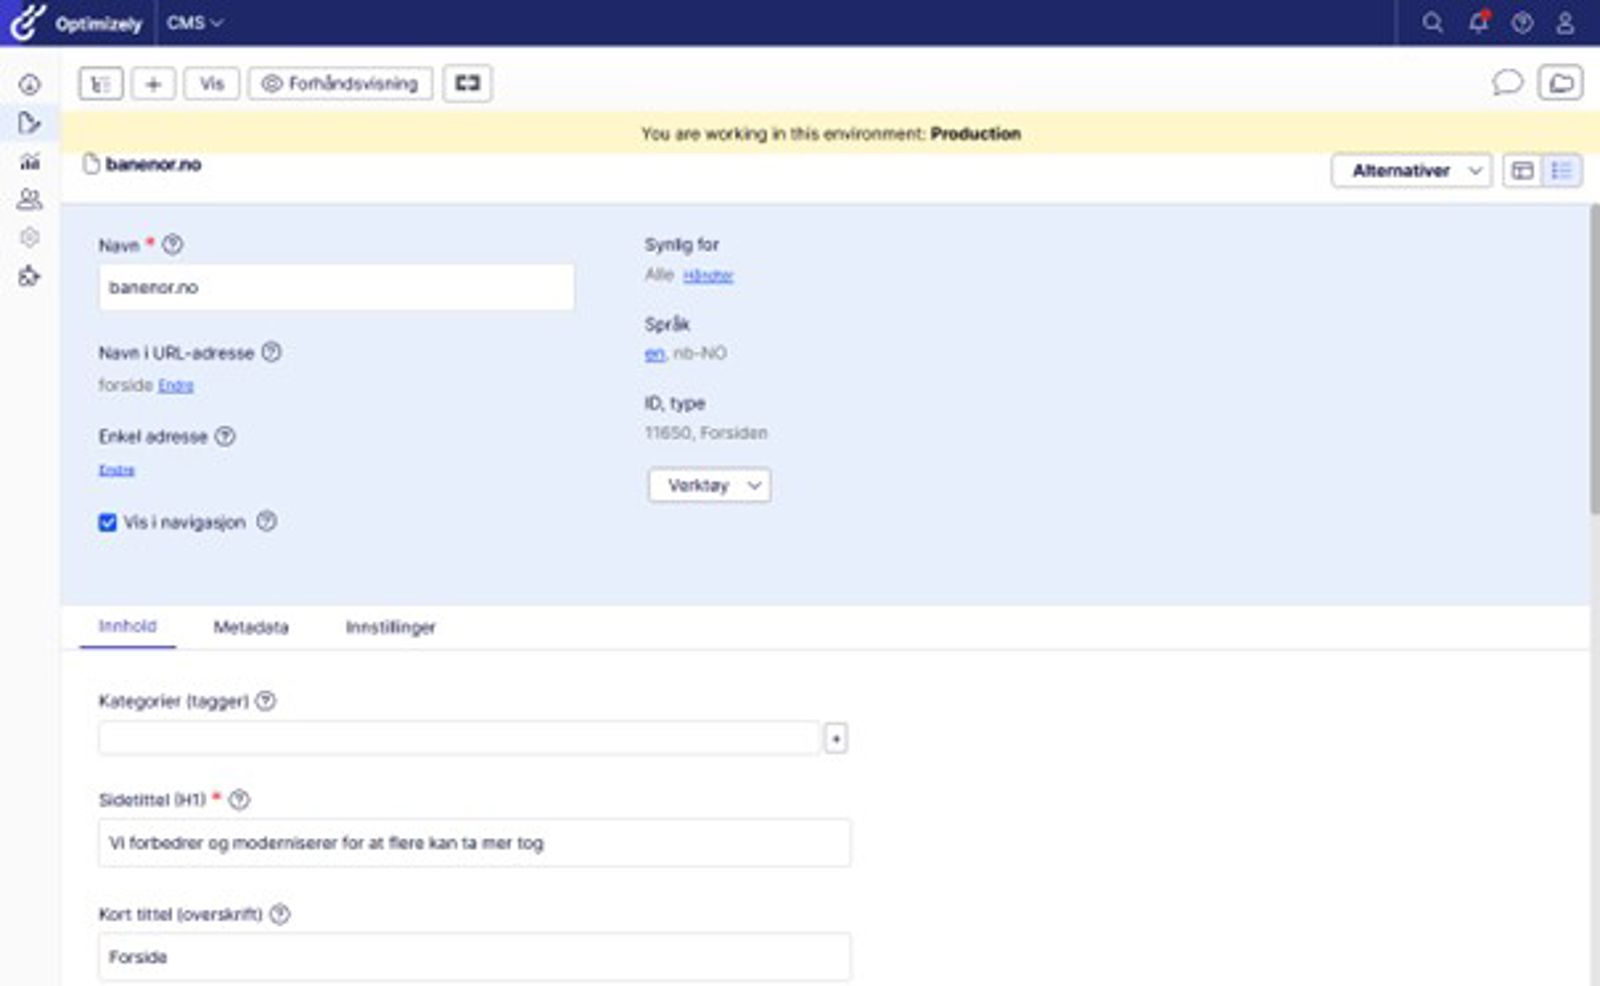Click the Sidetittel (H1) text field
The height and width of the screenshot is (986, 1600).
tap(474, 843)
